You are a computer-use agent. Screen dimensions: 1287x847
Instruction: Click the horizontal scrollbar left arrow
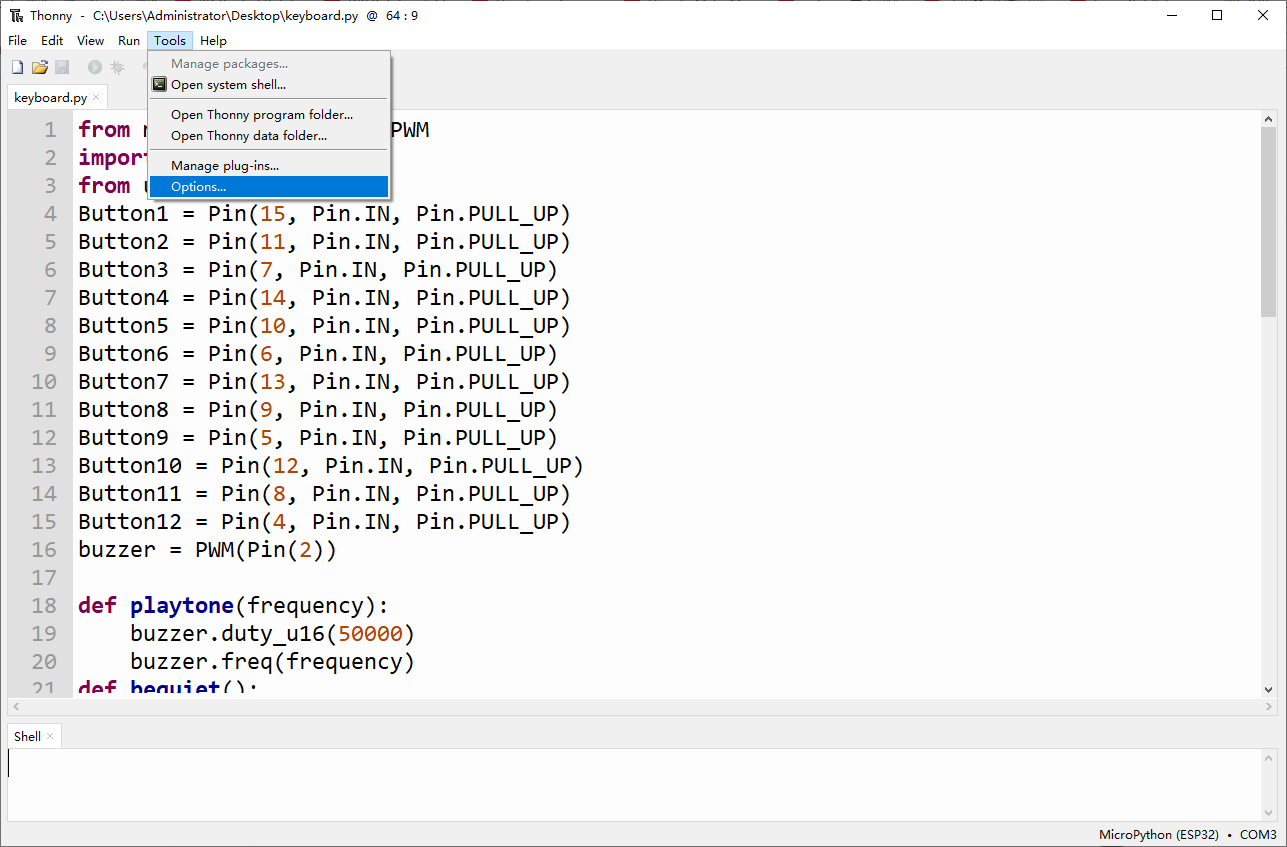tap(15, 707)
